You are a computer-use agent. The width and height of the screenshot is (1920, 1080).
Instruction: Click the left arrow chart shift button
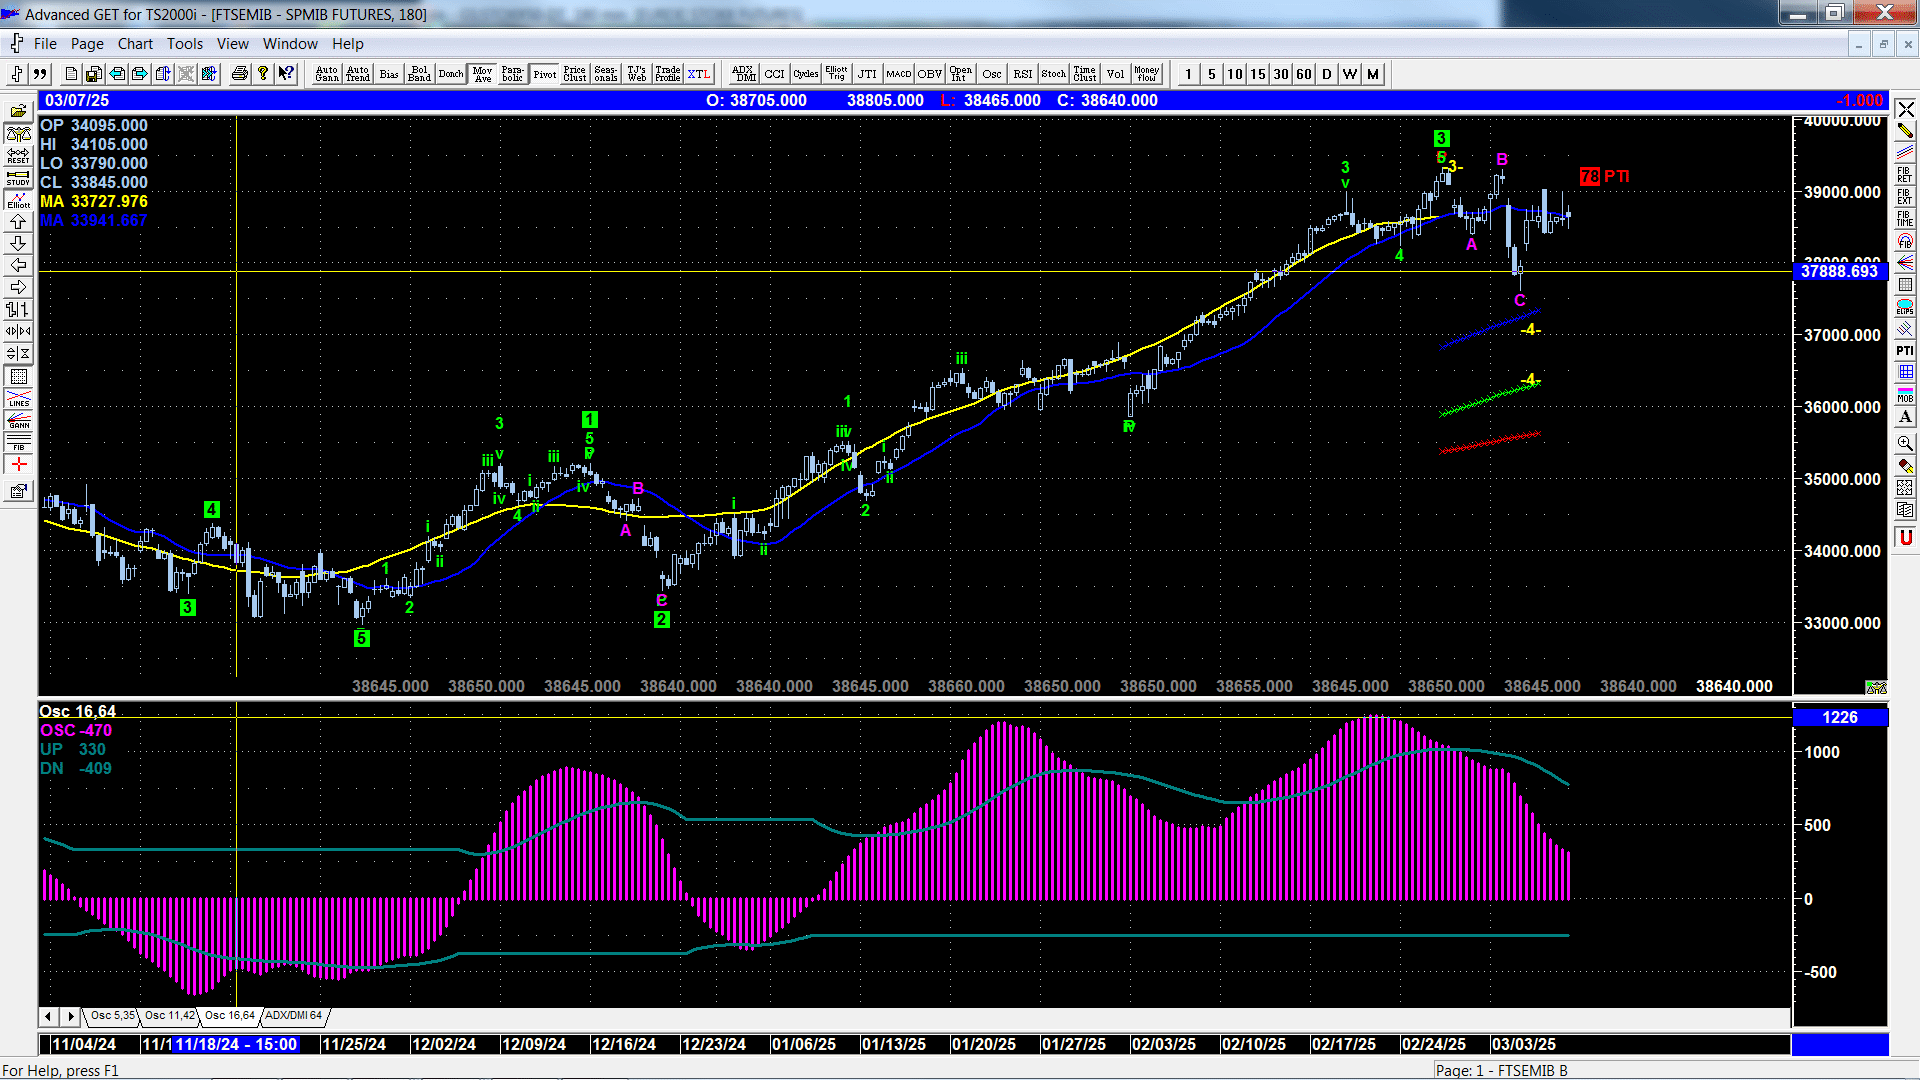point(18,265)
